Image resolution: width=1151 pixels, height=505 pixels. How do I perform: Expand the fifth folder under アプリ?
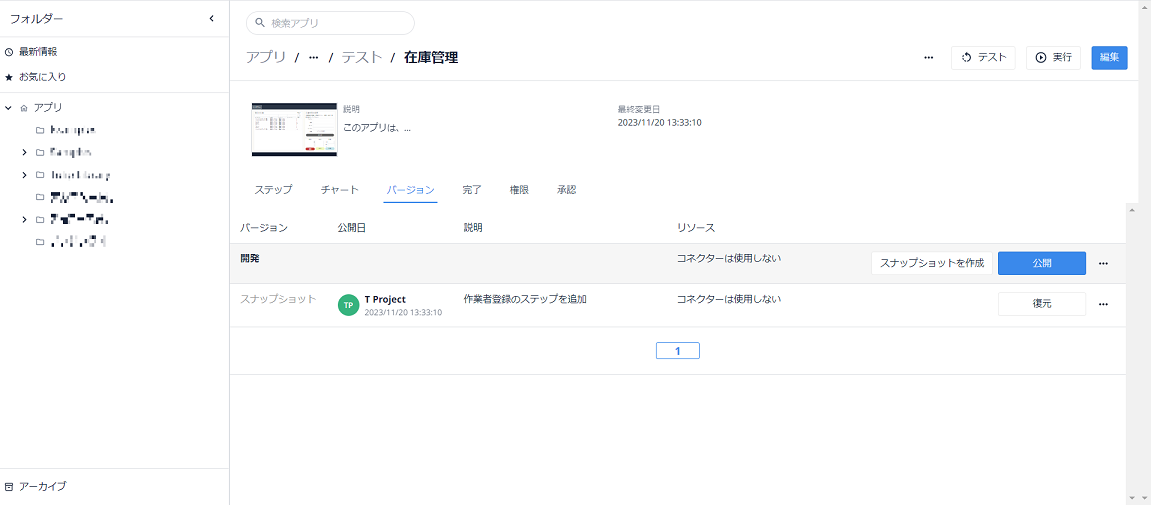point(24,219)
